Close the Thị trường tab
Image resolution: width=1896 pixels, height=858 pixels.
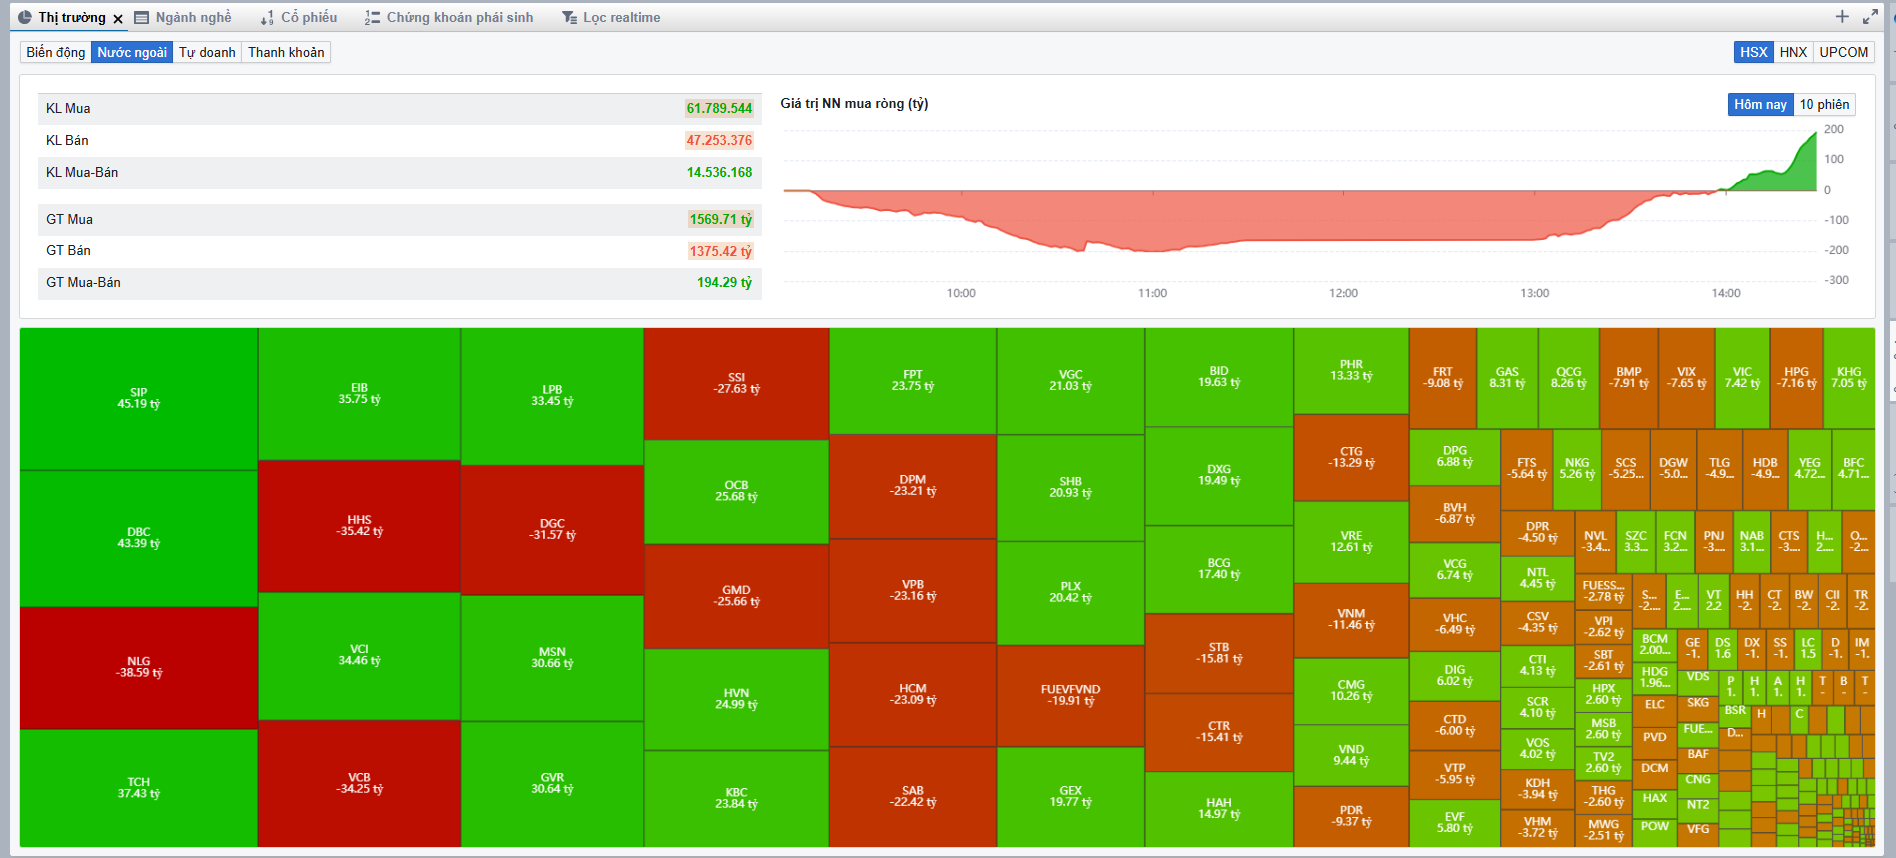(x=118, y=18)
